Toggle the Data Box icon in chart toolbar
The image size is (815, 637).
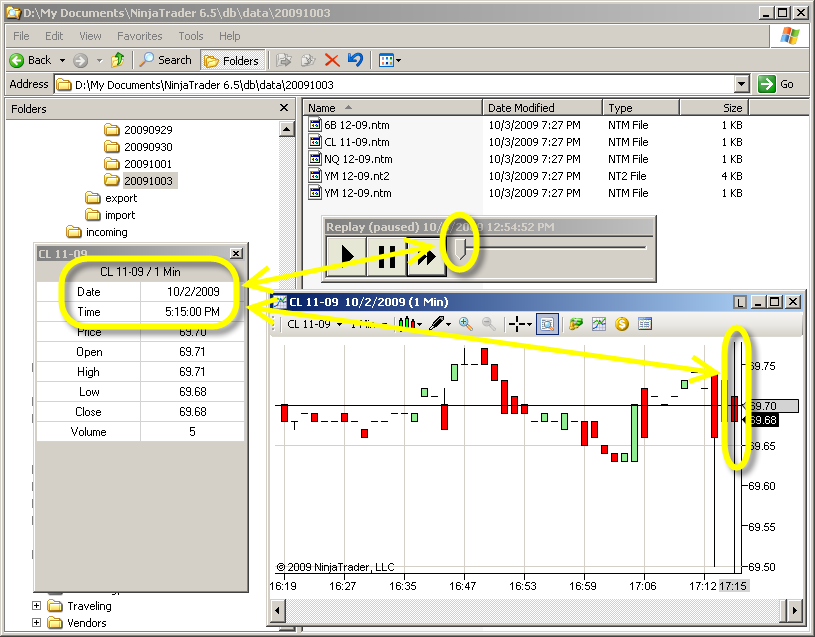click(547, 324)
